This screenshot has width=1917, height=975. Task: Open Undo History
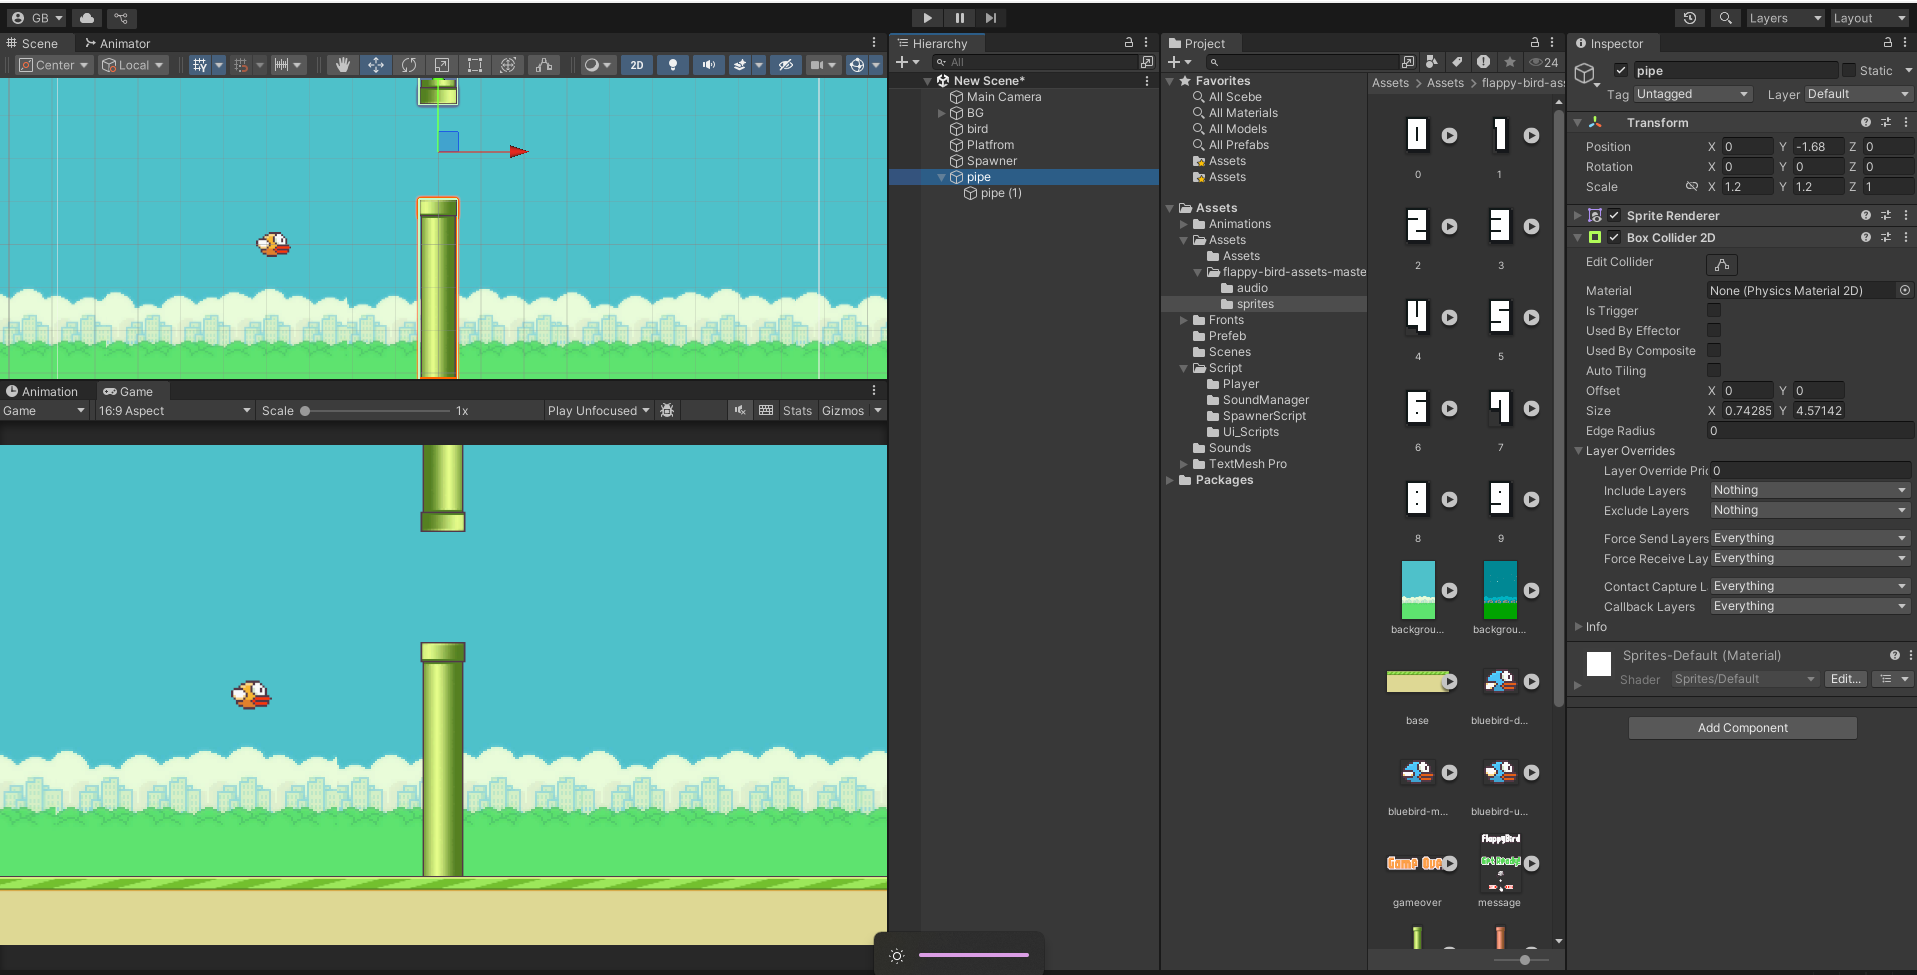click(x=1690, y=18)
